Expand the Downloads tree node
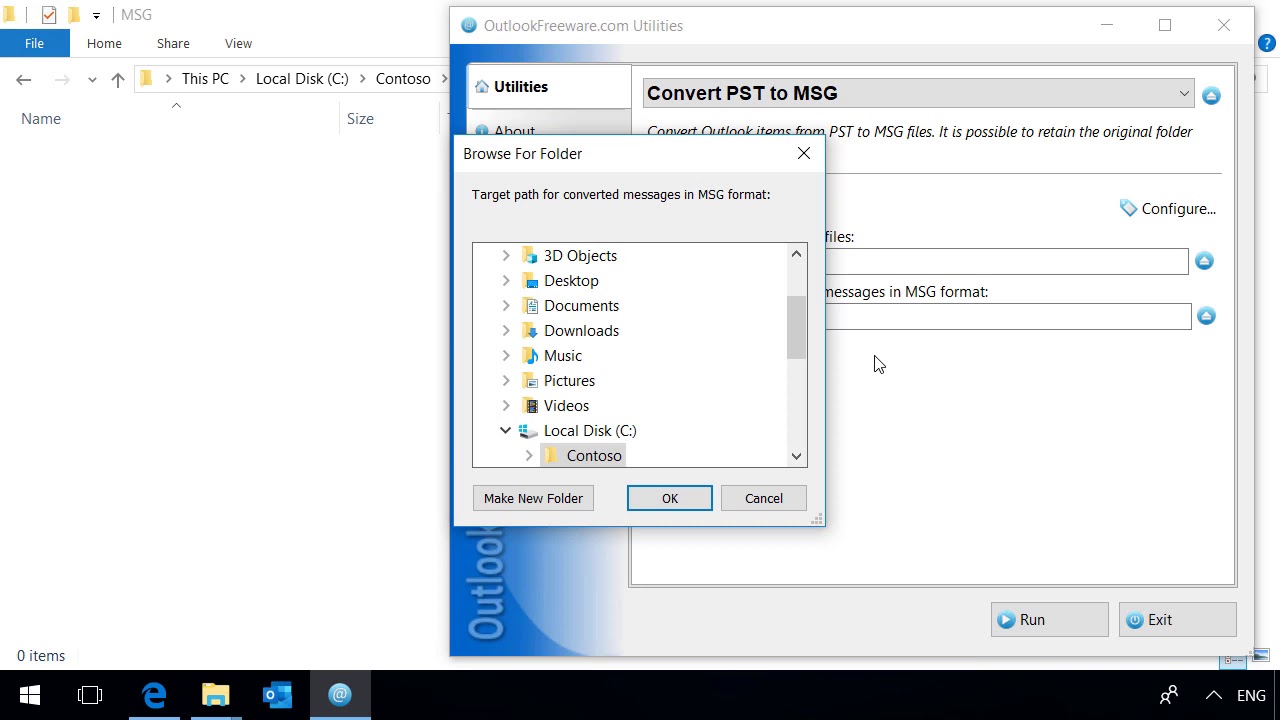This screenshot has width=1280, height=720. coord(506,331)
